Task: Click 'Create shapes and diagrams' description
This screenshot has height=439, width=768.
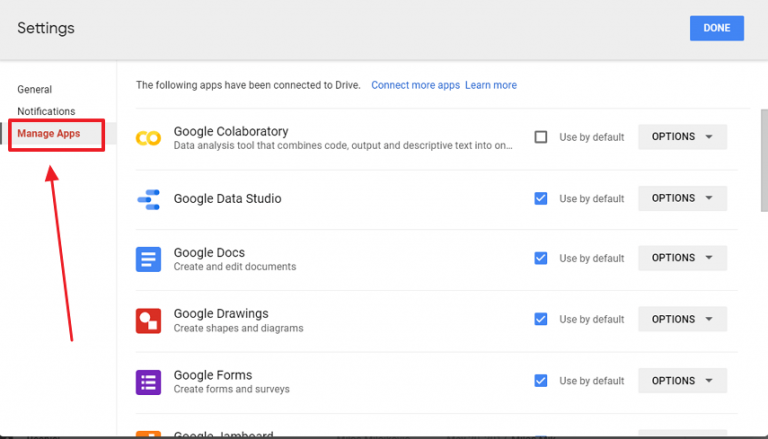Action: (239, 328)
